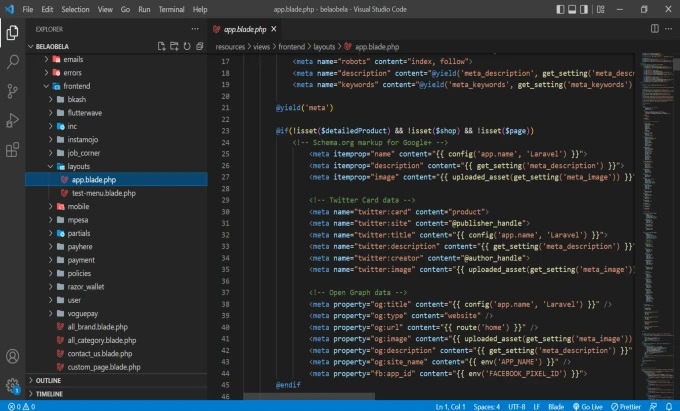Collapse all folders in Explorer
Viewport: 680px width, 411px height.
click(198, 46)
